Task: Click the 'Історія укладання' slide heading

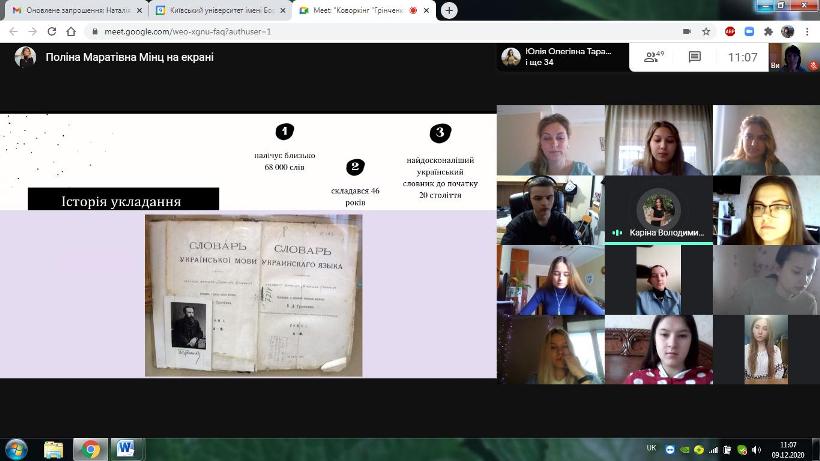Action: [x=121, y=201]
